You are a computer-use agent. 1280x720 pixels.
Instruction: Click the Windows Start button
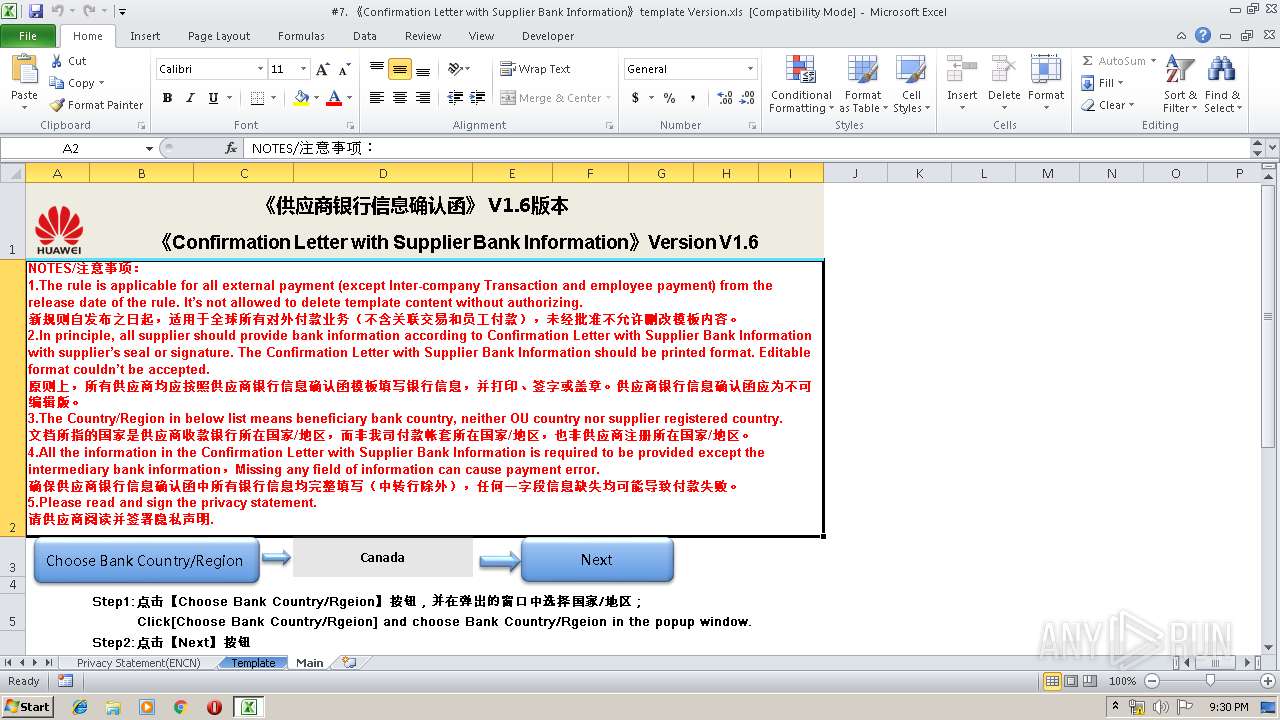point(27,706)
